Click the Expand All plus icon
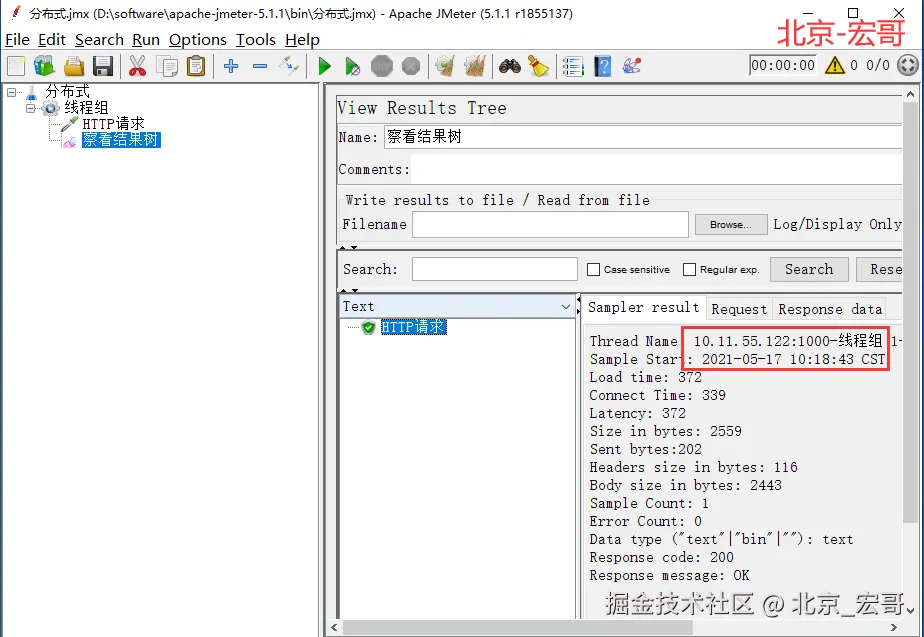Image resolution: width=924 pixels, height=637 pixels. (x=231, y=66)
